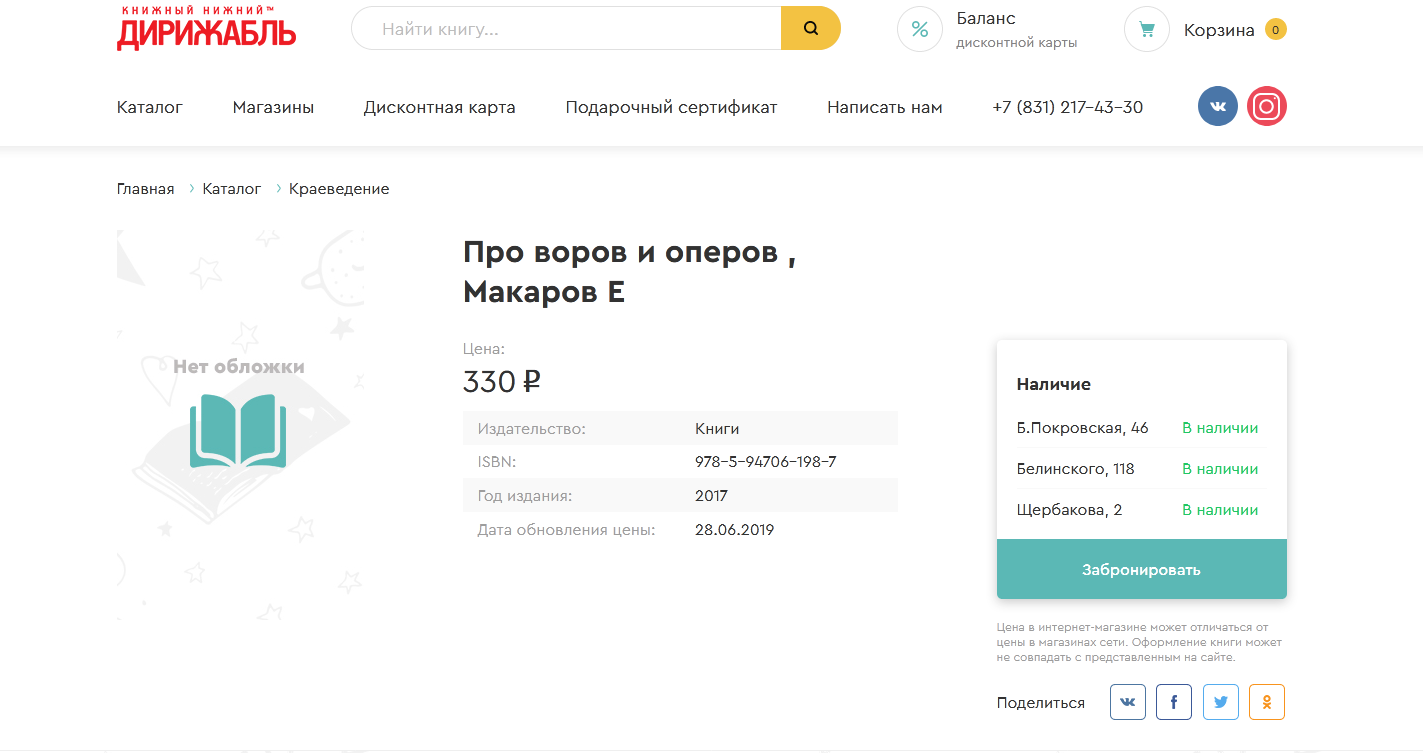Go to Главная via breadcrumb
The image size is (1423, 753).
[145, 189]
